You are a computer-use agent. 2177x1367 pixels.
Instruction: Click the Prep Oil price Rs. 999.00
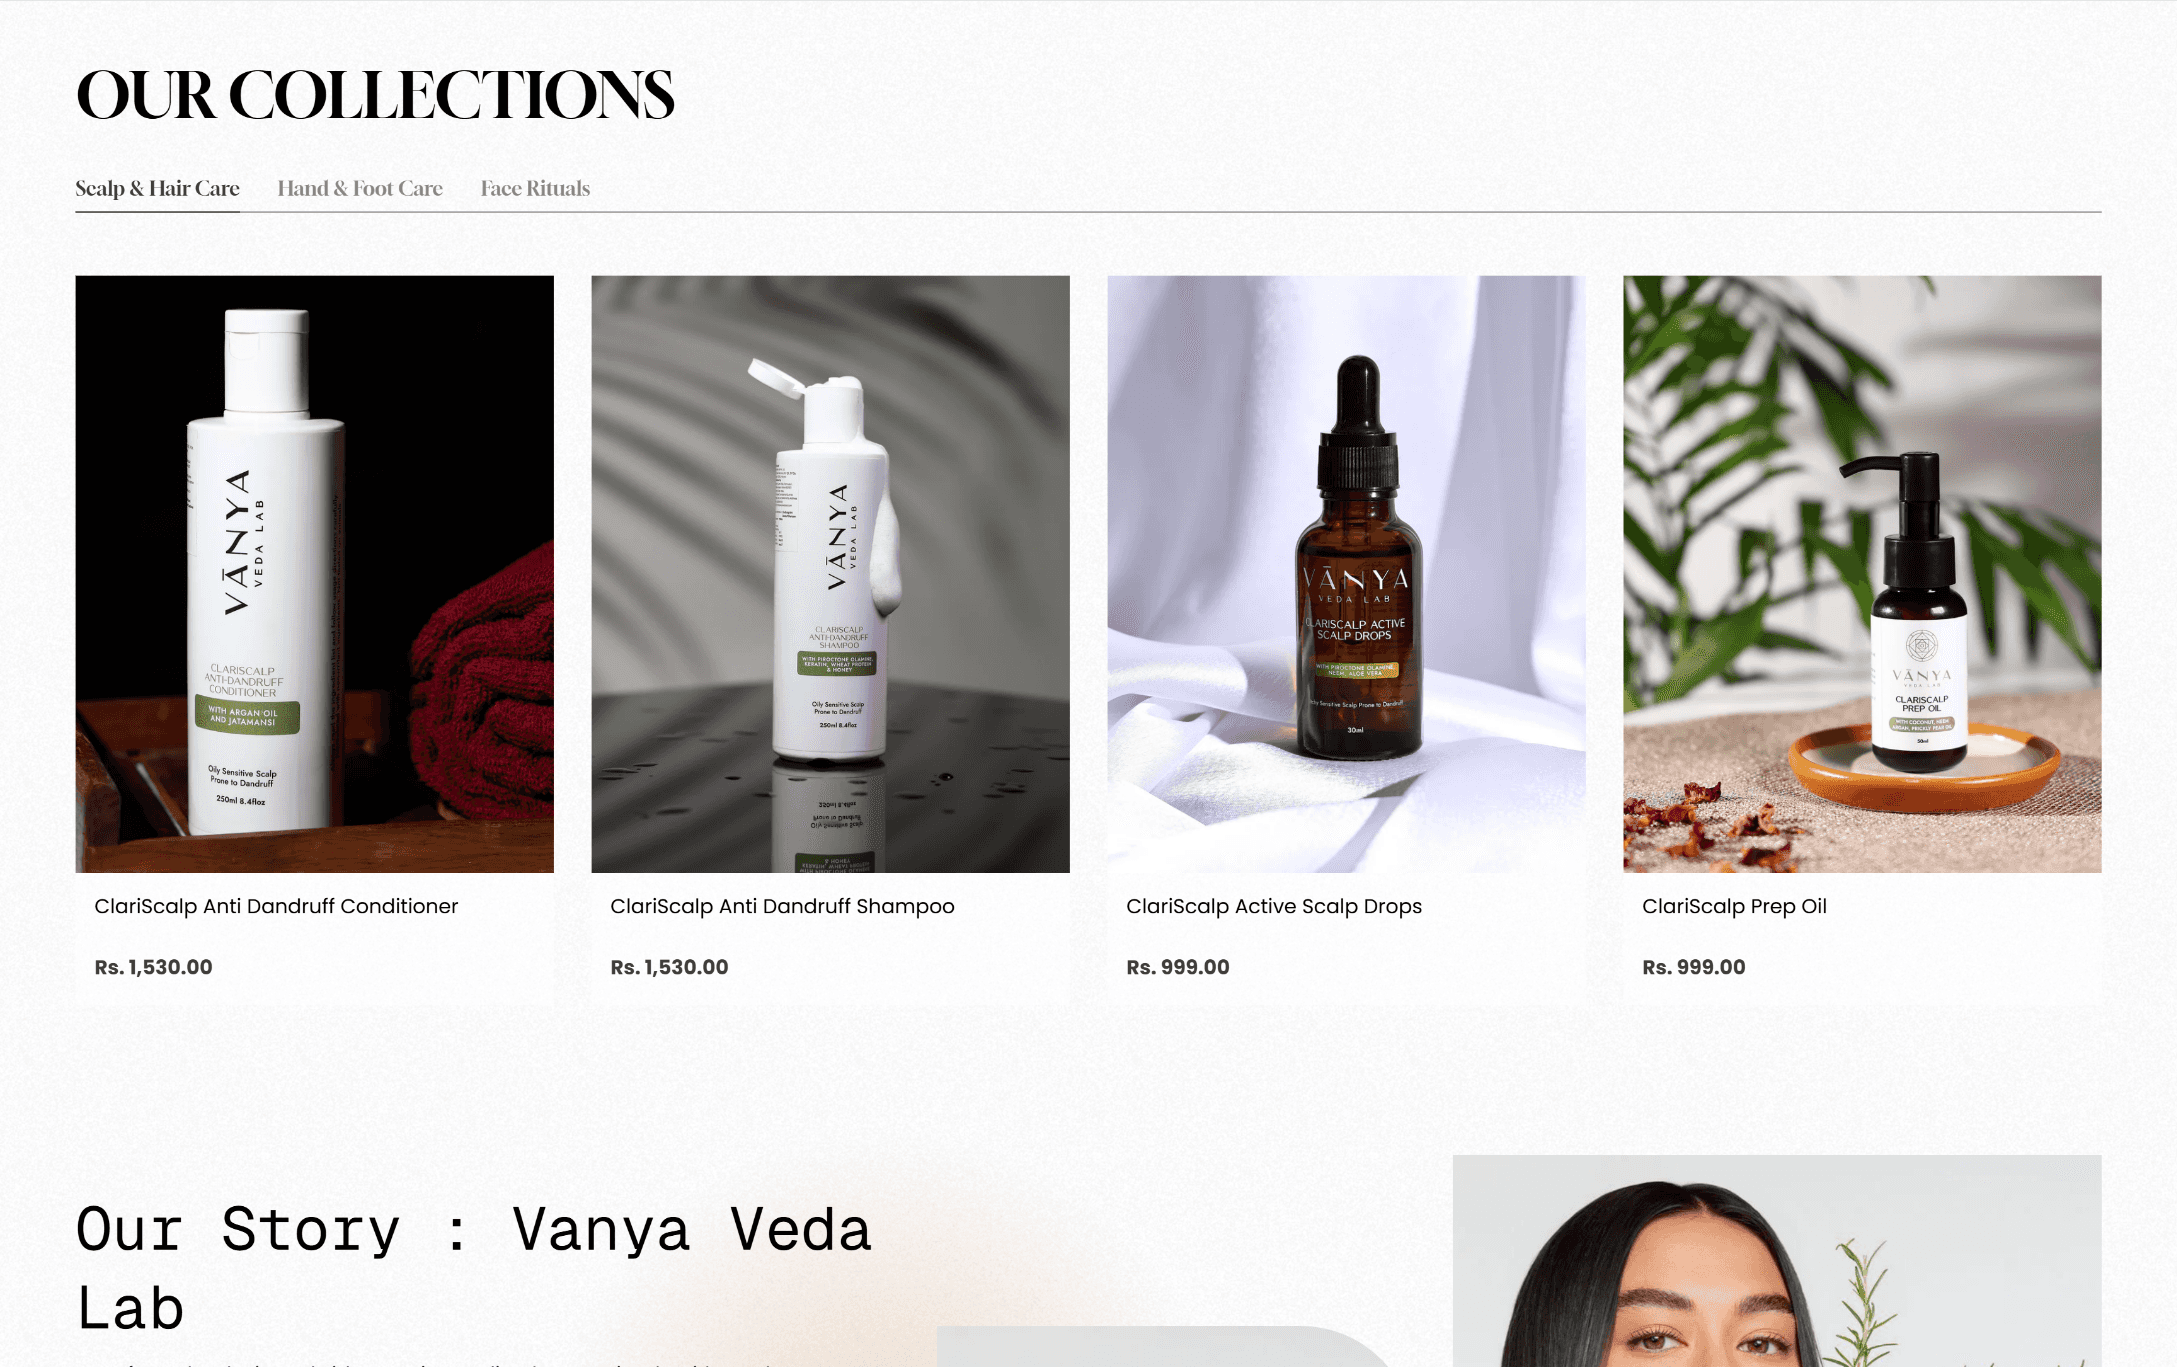tap(1694, 967)
